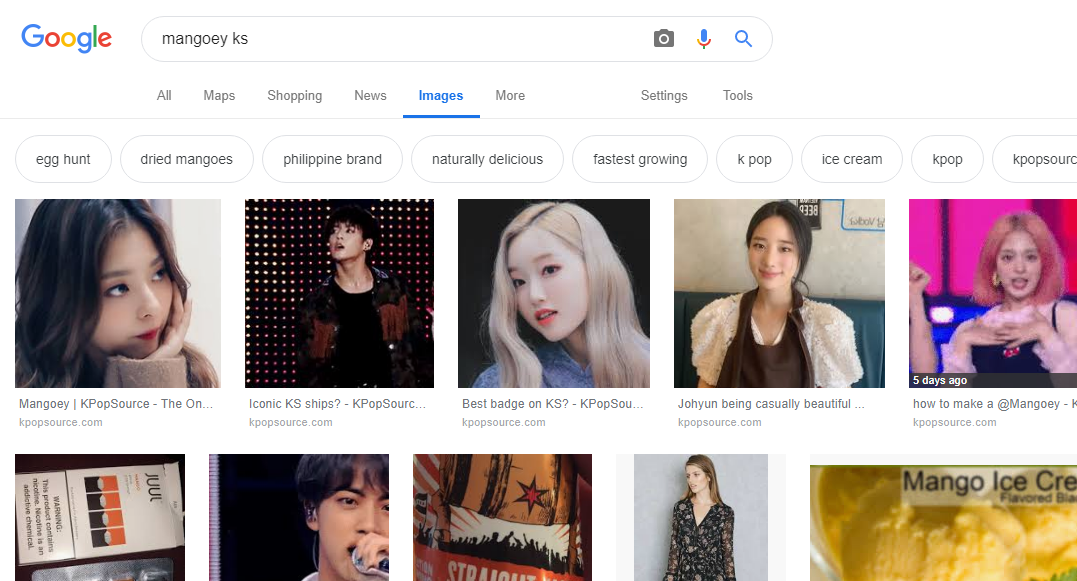Viewport: 1077px width, 581px height.
Task: Click kpopsource.com under 'Mangoey | KPopSource'
Action: pos(60,422)
